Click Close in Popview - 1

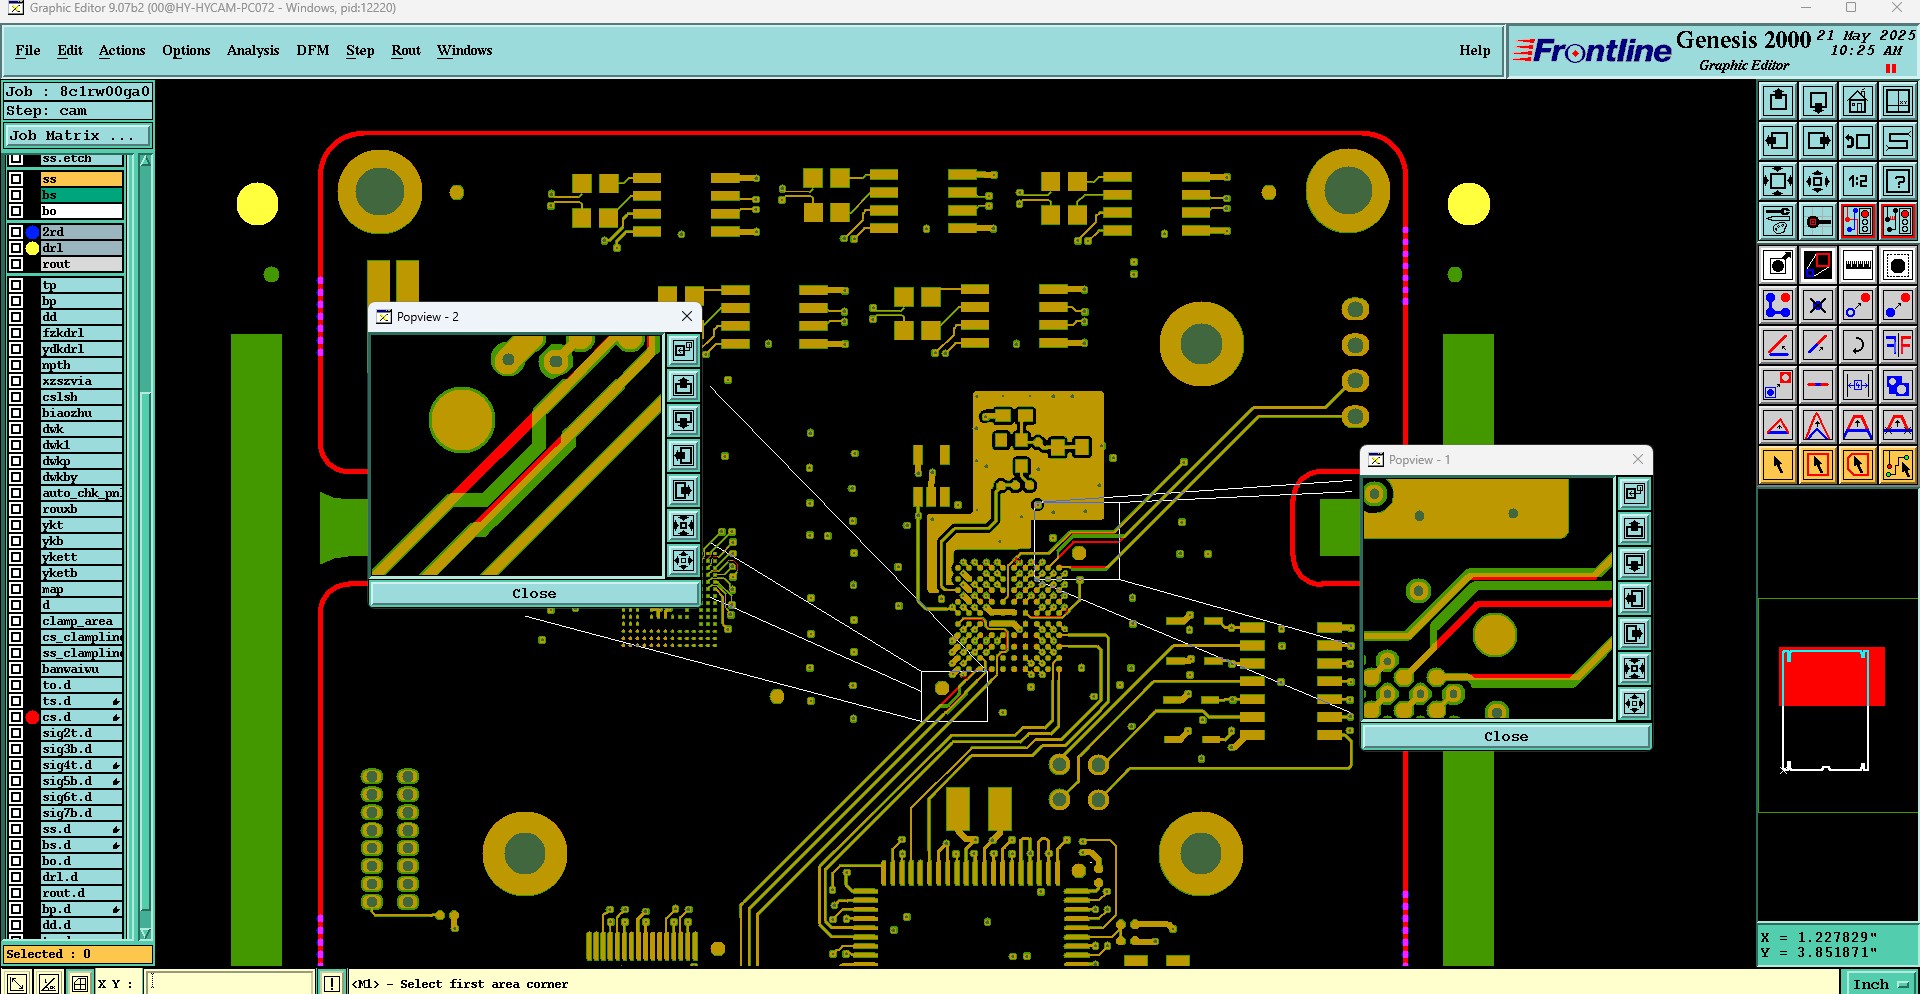1506,736
